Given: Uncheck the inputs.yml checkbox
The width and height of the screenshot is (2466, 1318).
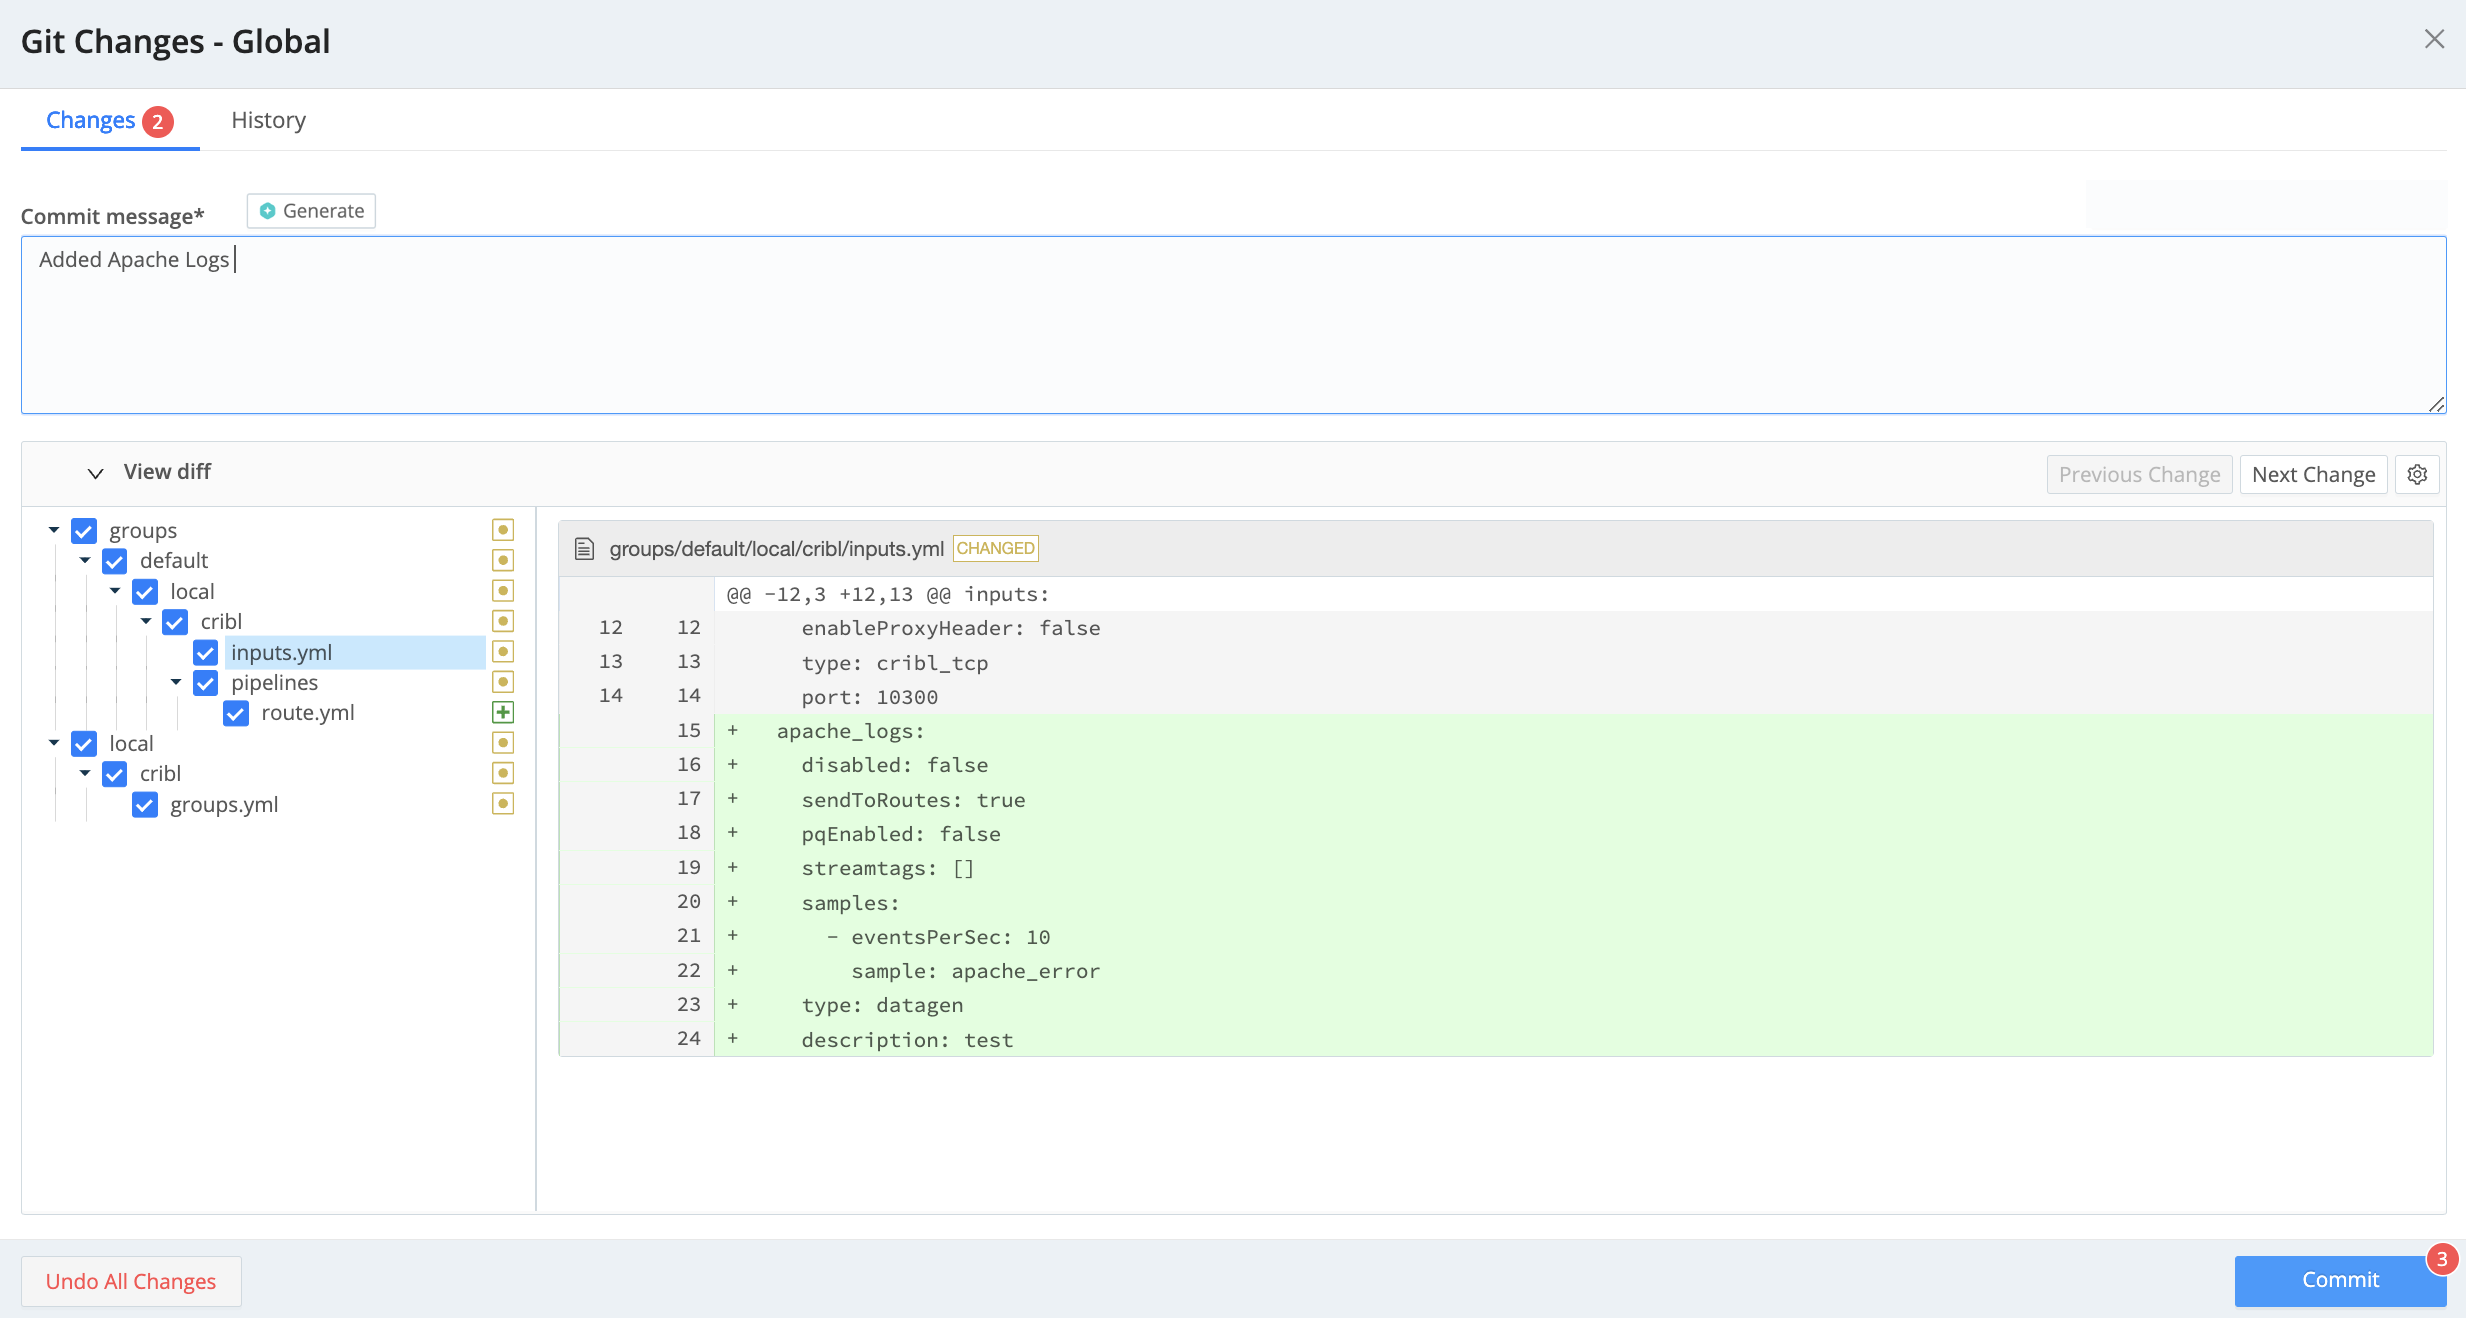Looking at the screenshot, I should 206,653.
